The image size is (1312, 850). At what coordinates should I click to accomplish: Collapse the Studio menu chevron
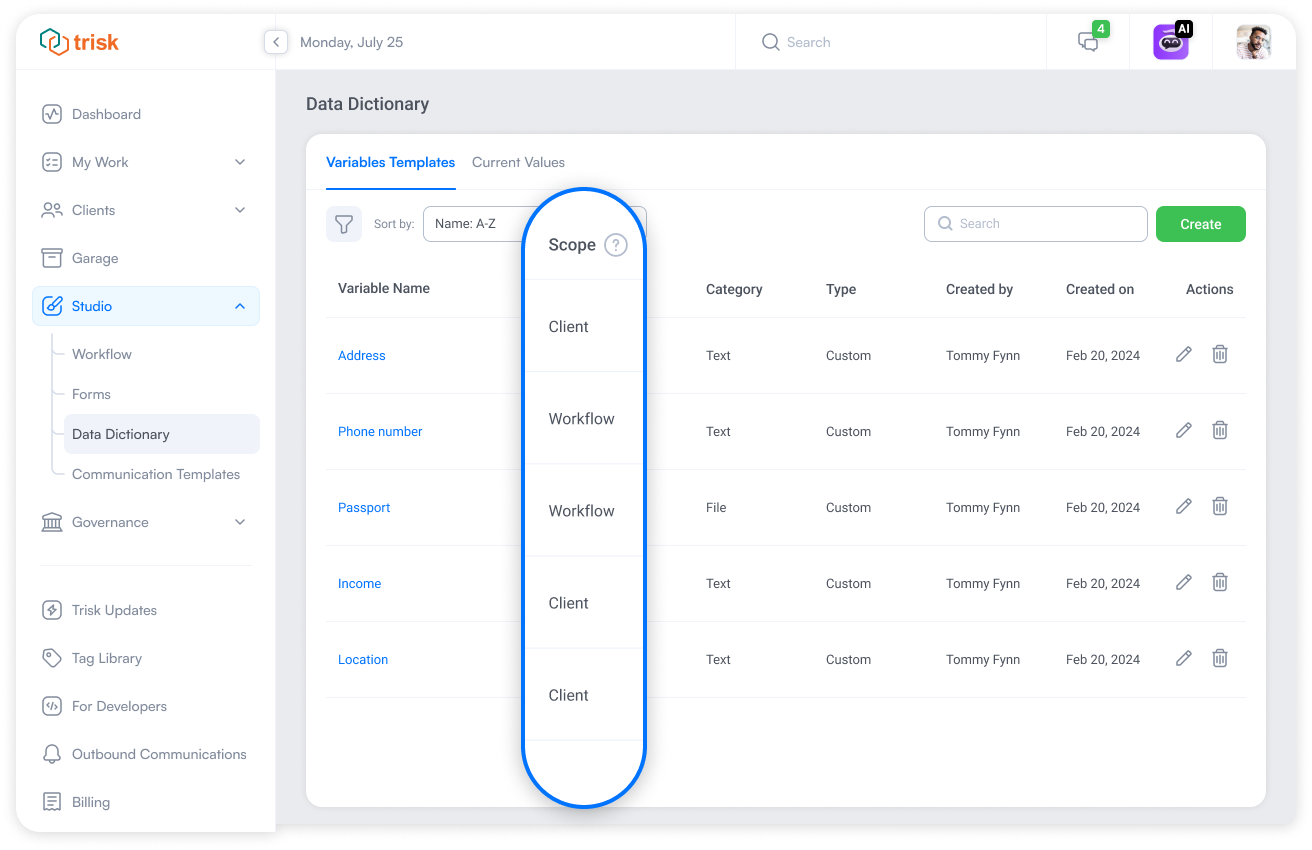click(240, 306)
